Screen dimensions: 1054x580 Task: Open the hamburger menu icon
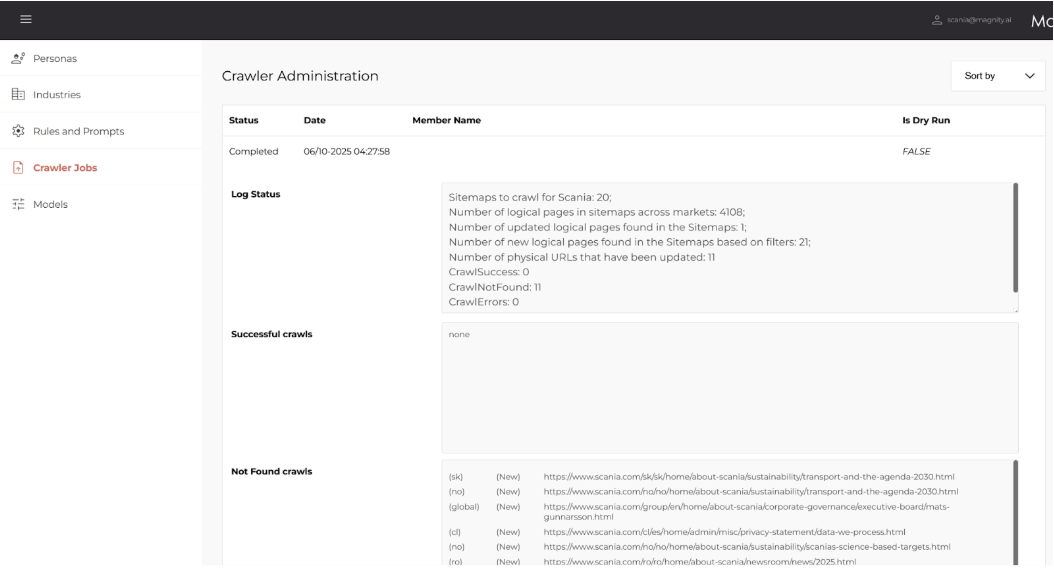coord(25,20)
